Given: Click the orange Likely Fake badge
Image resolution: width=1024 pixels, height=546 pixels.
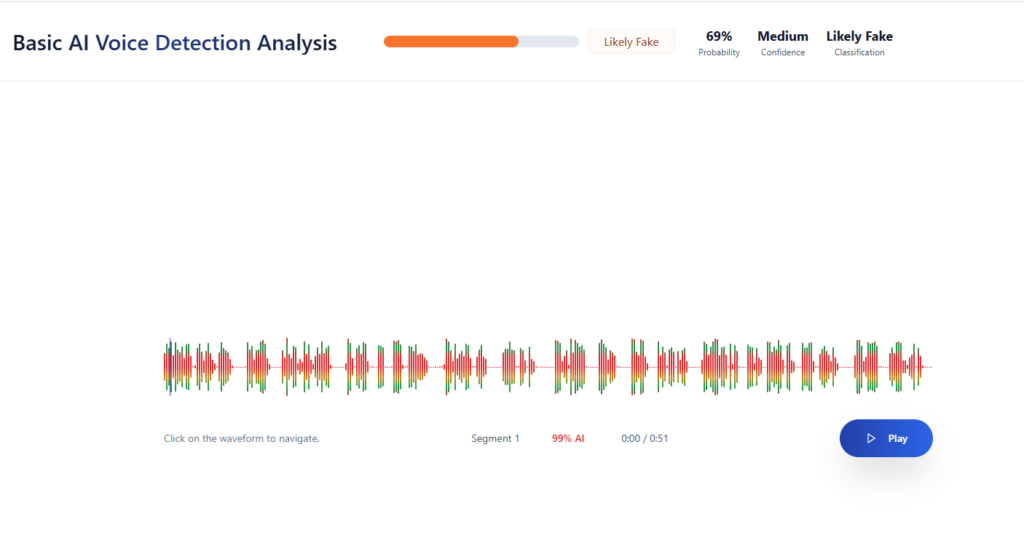Looking at the screenshot, I should [631, 42].
